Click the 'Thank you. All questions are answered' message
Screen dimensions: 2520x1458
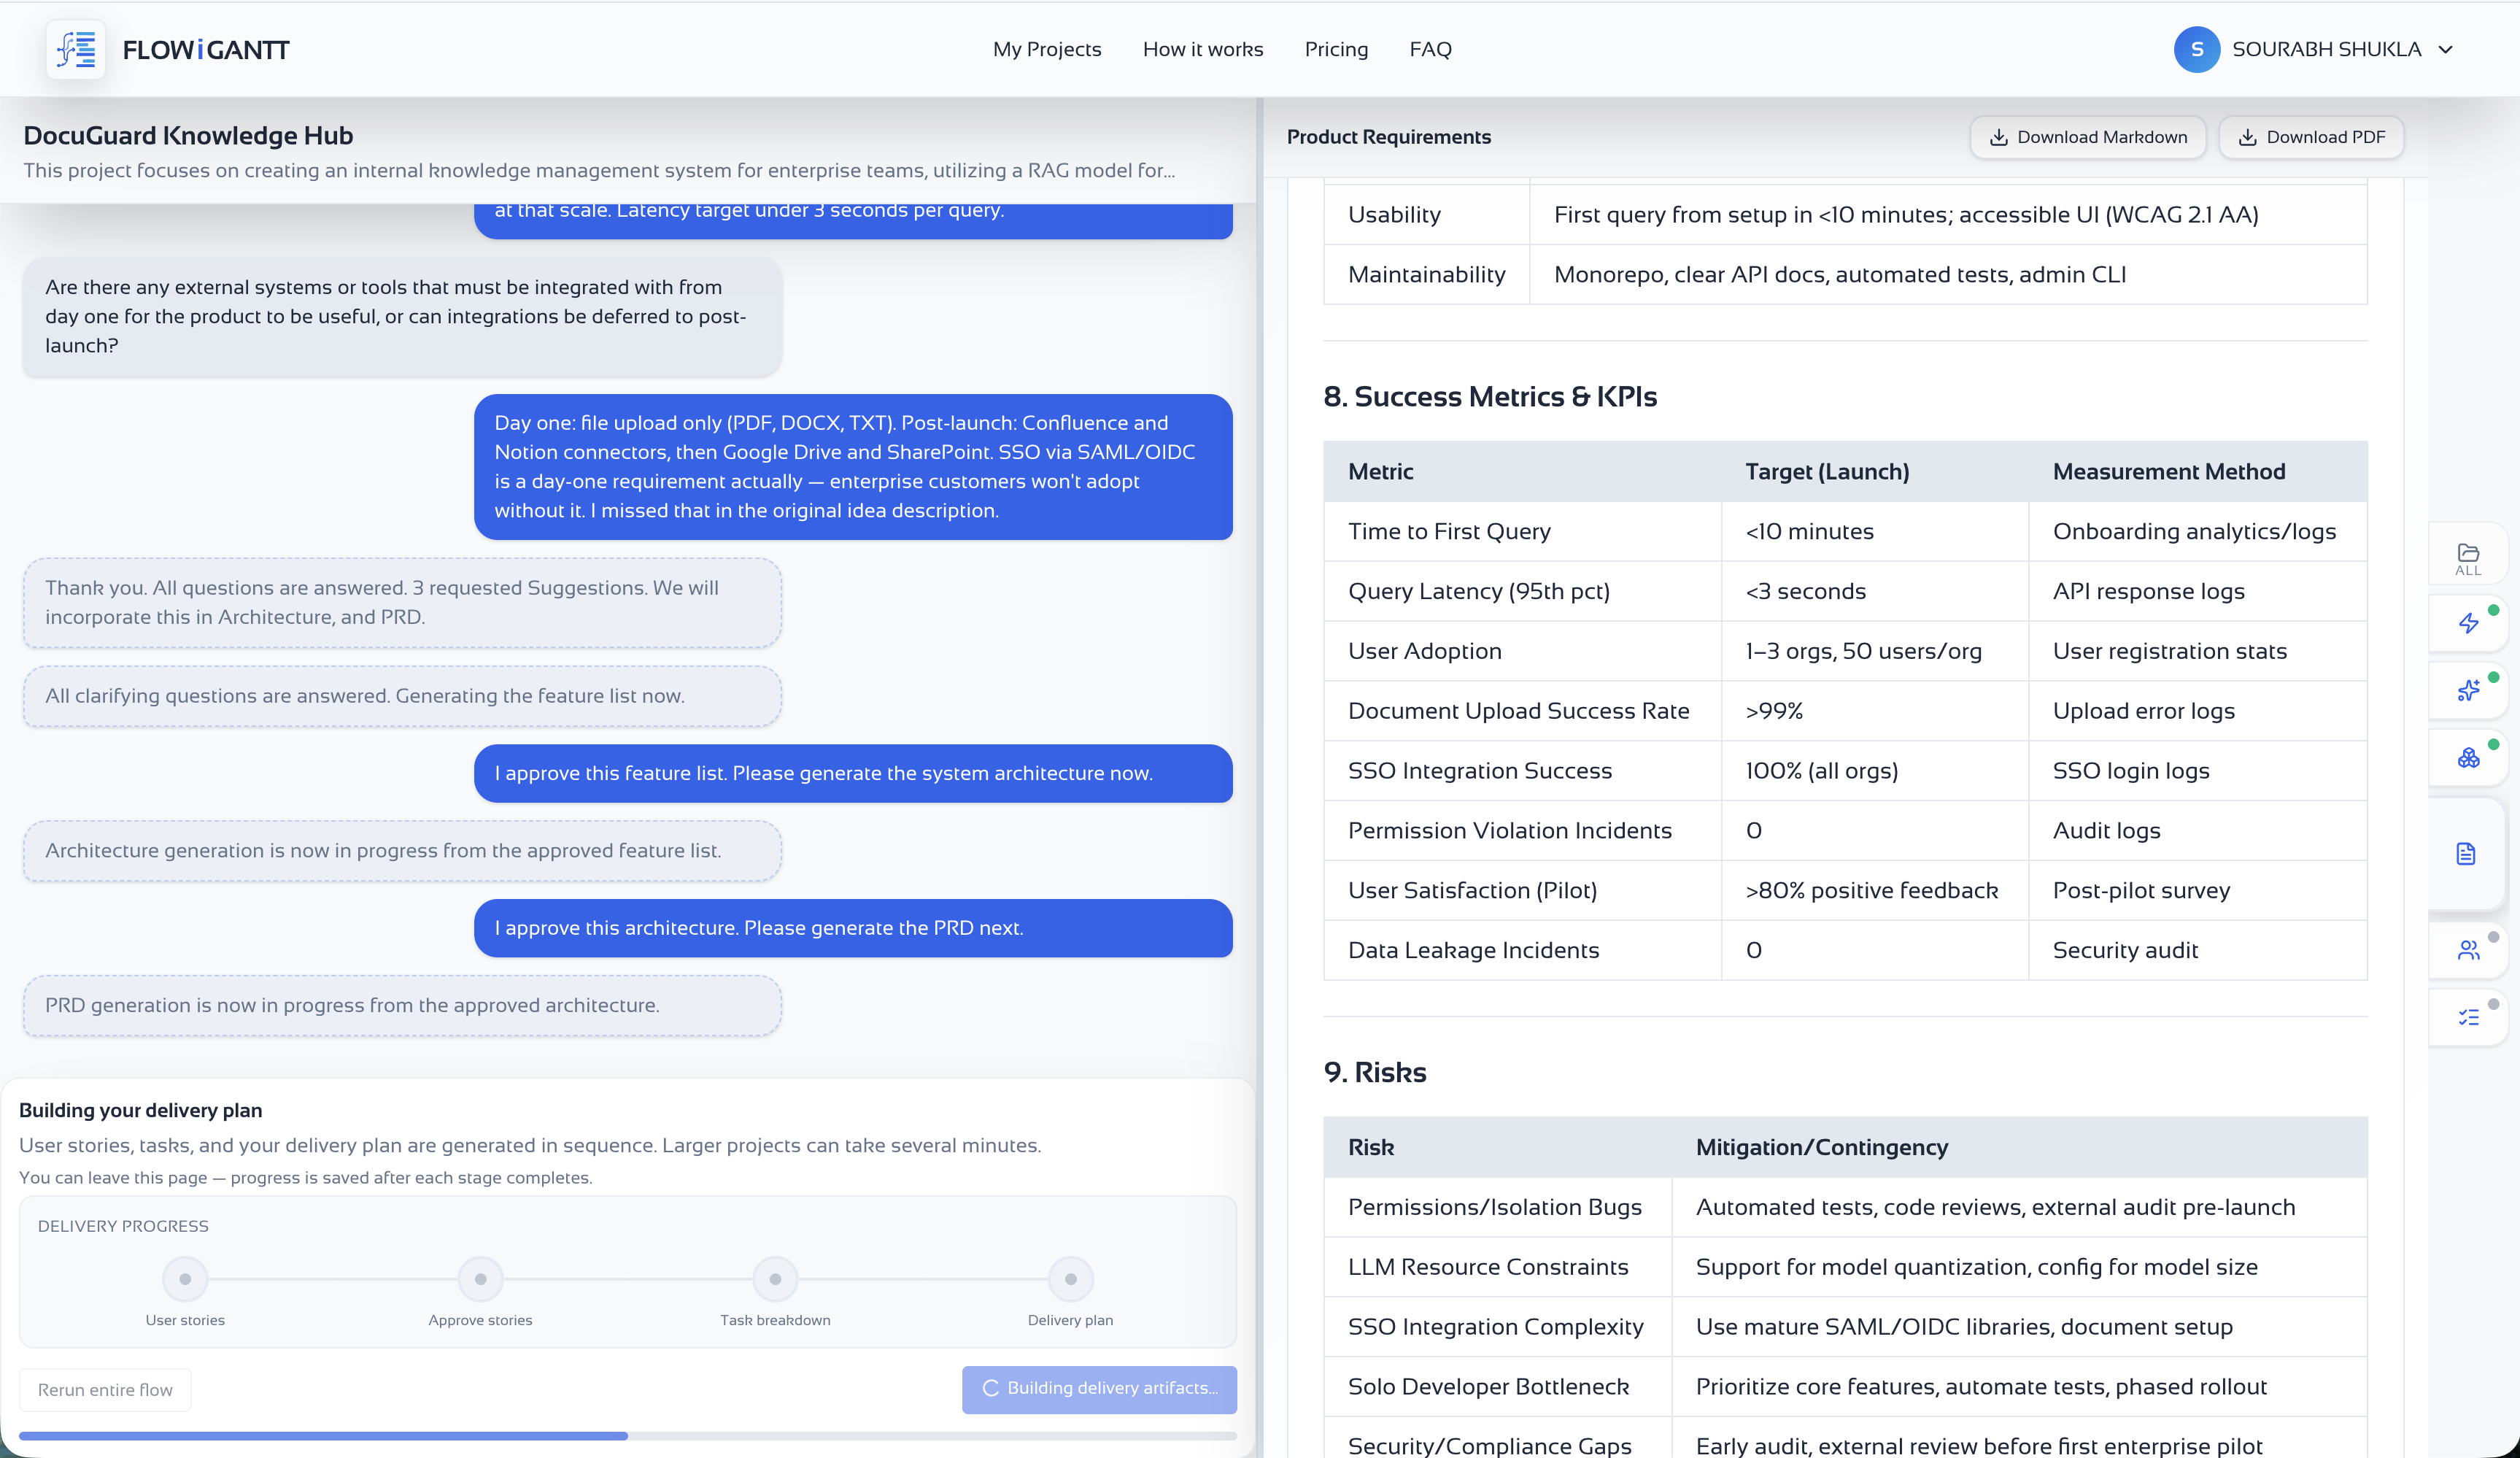click(402, 603)
